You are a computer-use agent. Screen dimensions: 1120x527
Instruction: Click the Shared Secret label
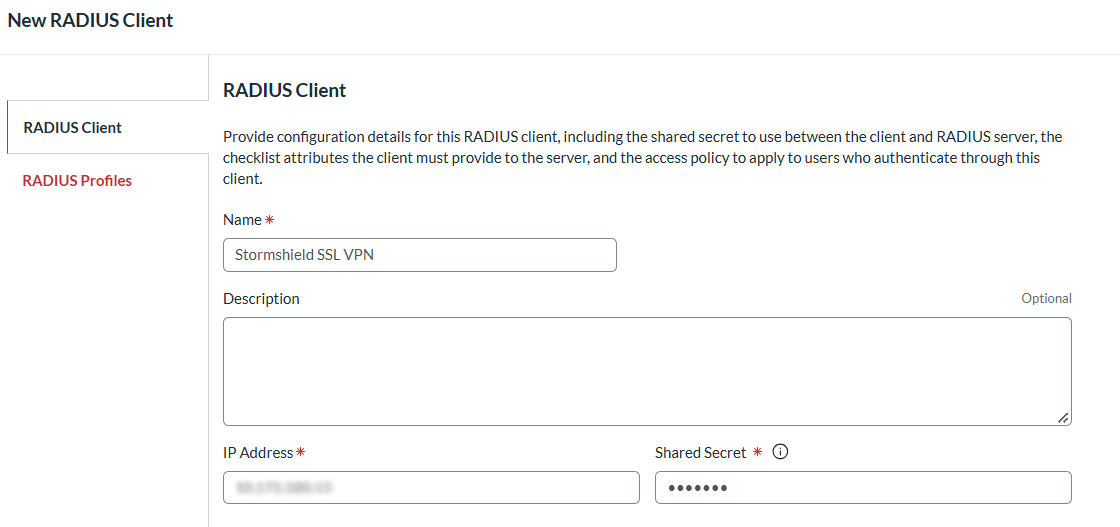700,452
